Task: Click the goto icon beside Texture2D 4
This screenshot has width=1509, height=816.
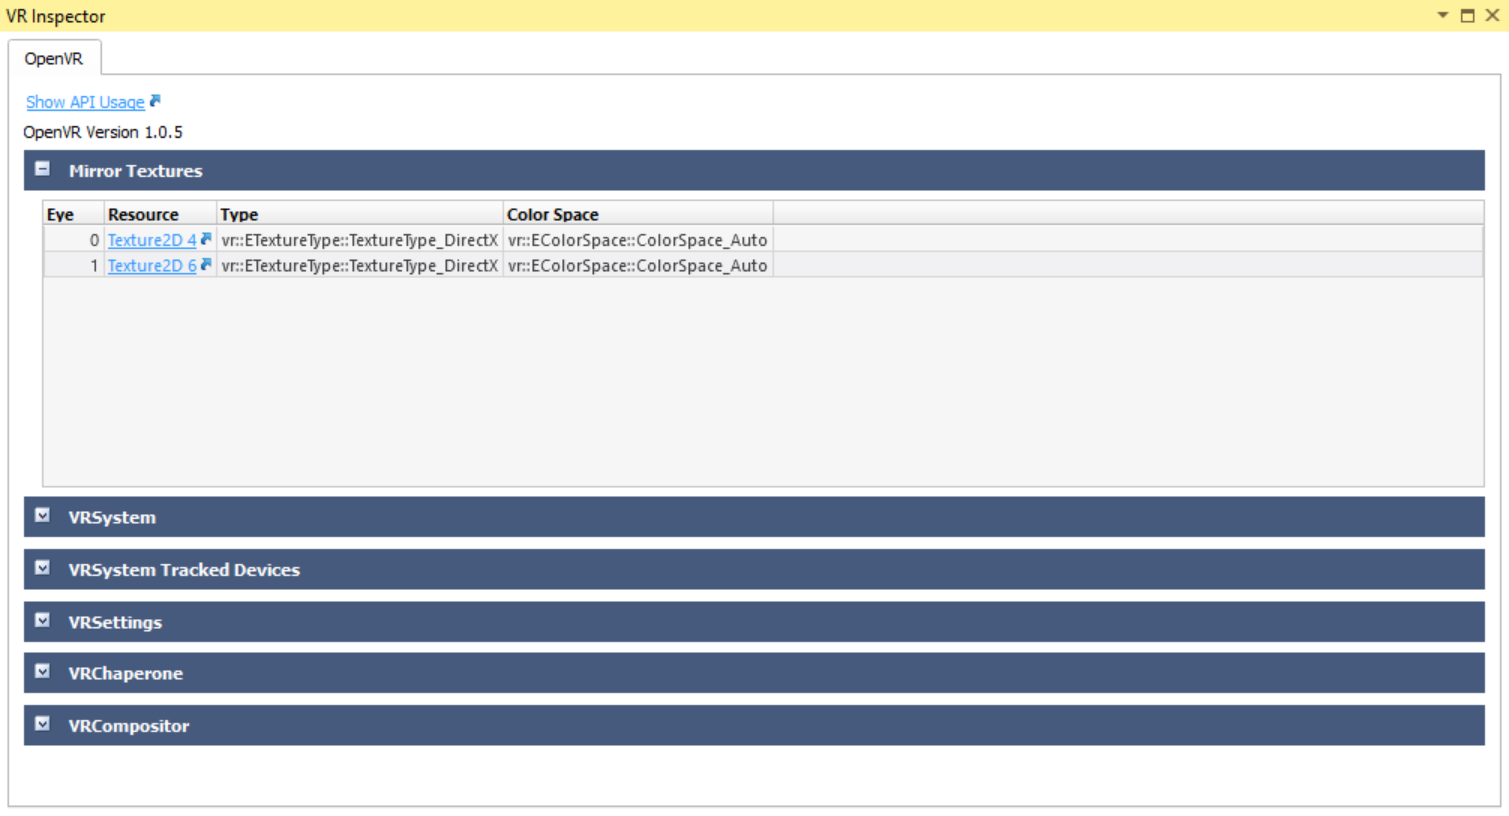Action: pos(206,239)
